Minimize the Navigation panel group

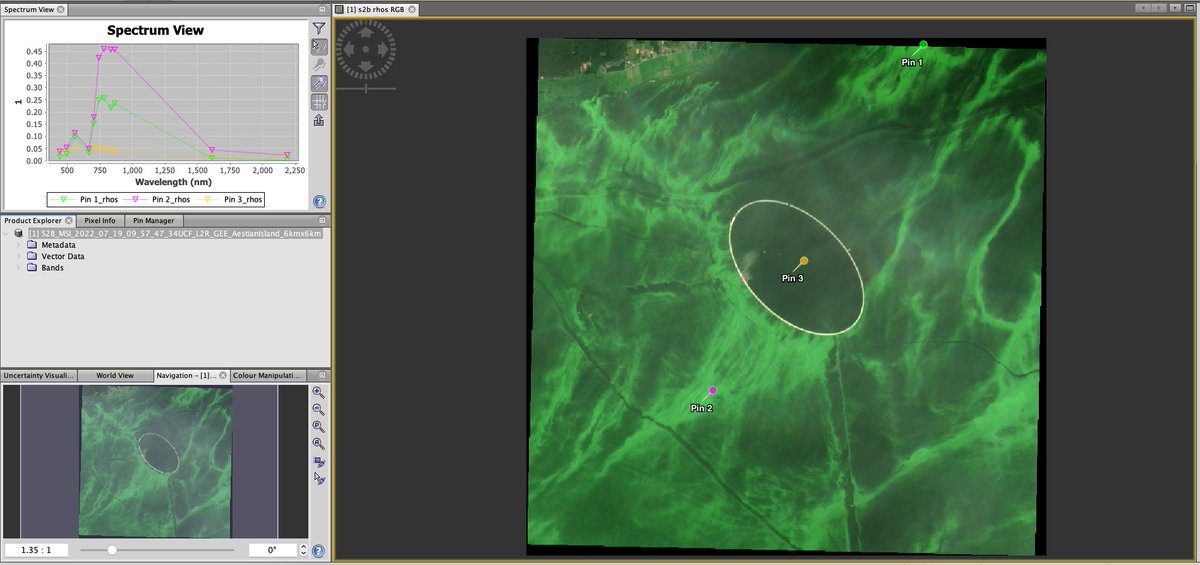(x=322, y=375)
